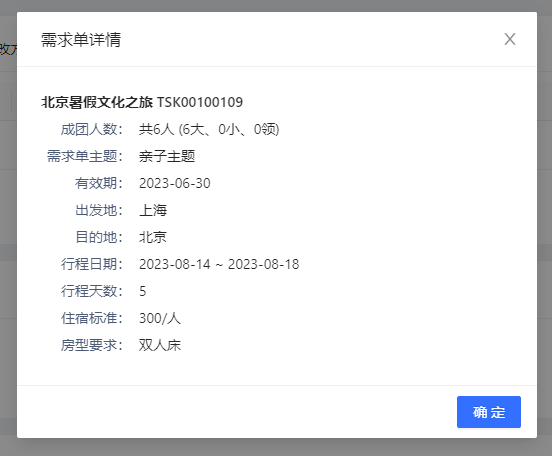Select the departure city 上海
Screen dimensions: 552x456
coord(153,210)
